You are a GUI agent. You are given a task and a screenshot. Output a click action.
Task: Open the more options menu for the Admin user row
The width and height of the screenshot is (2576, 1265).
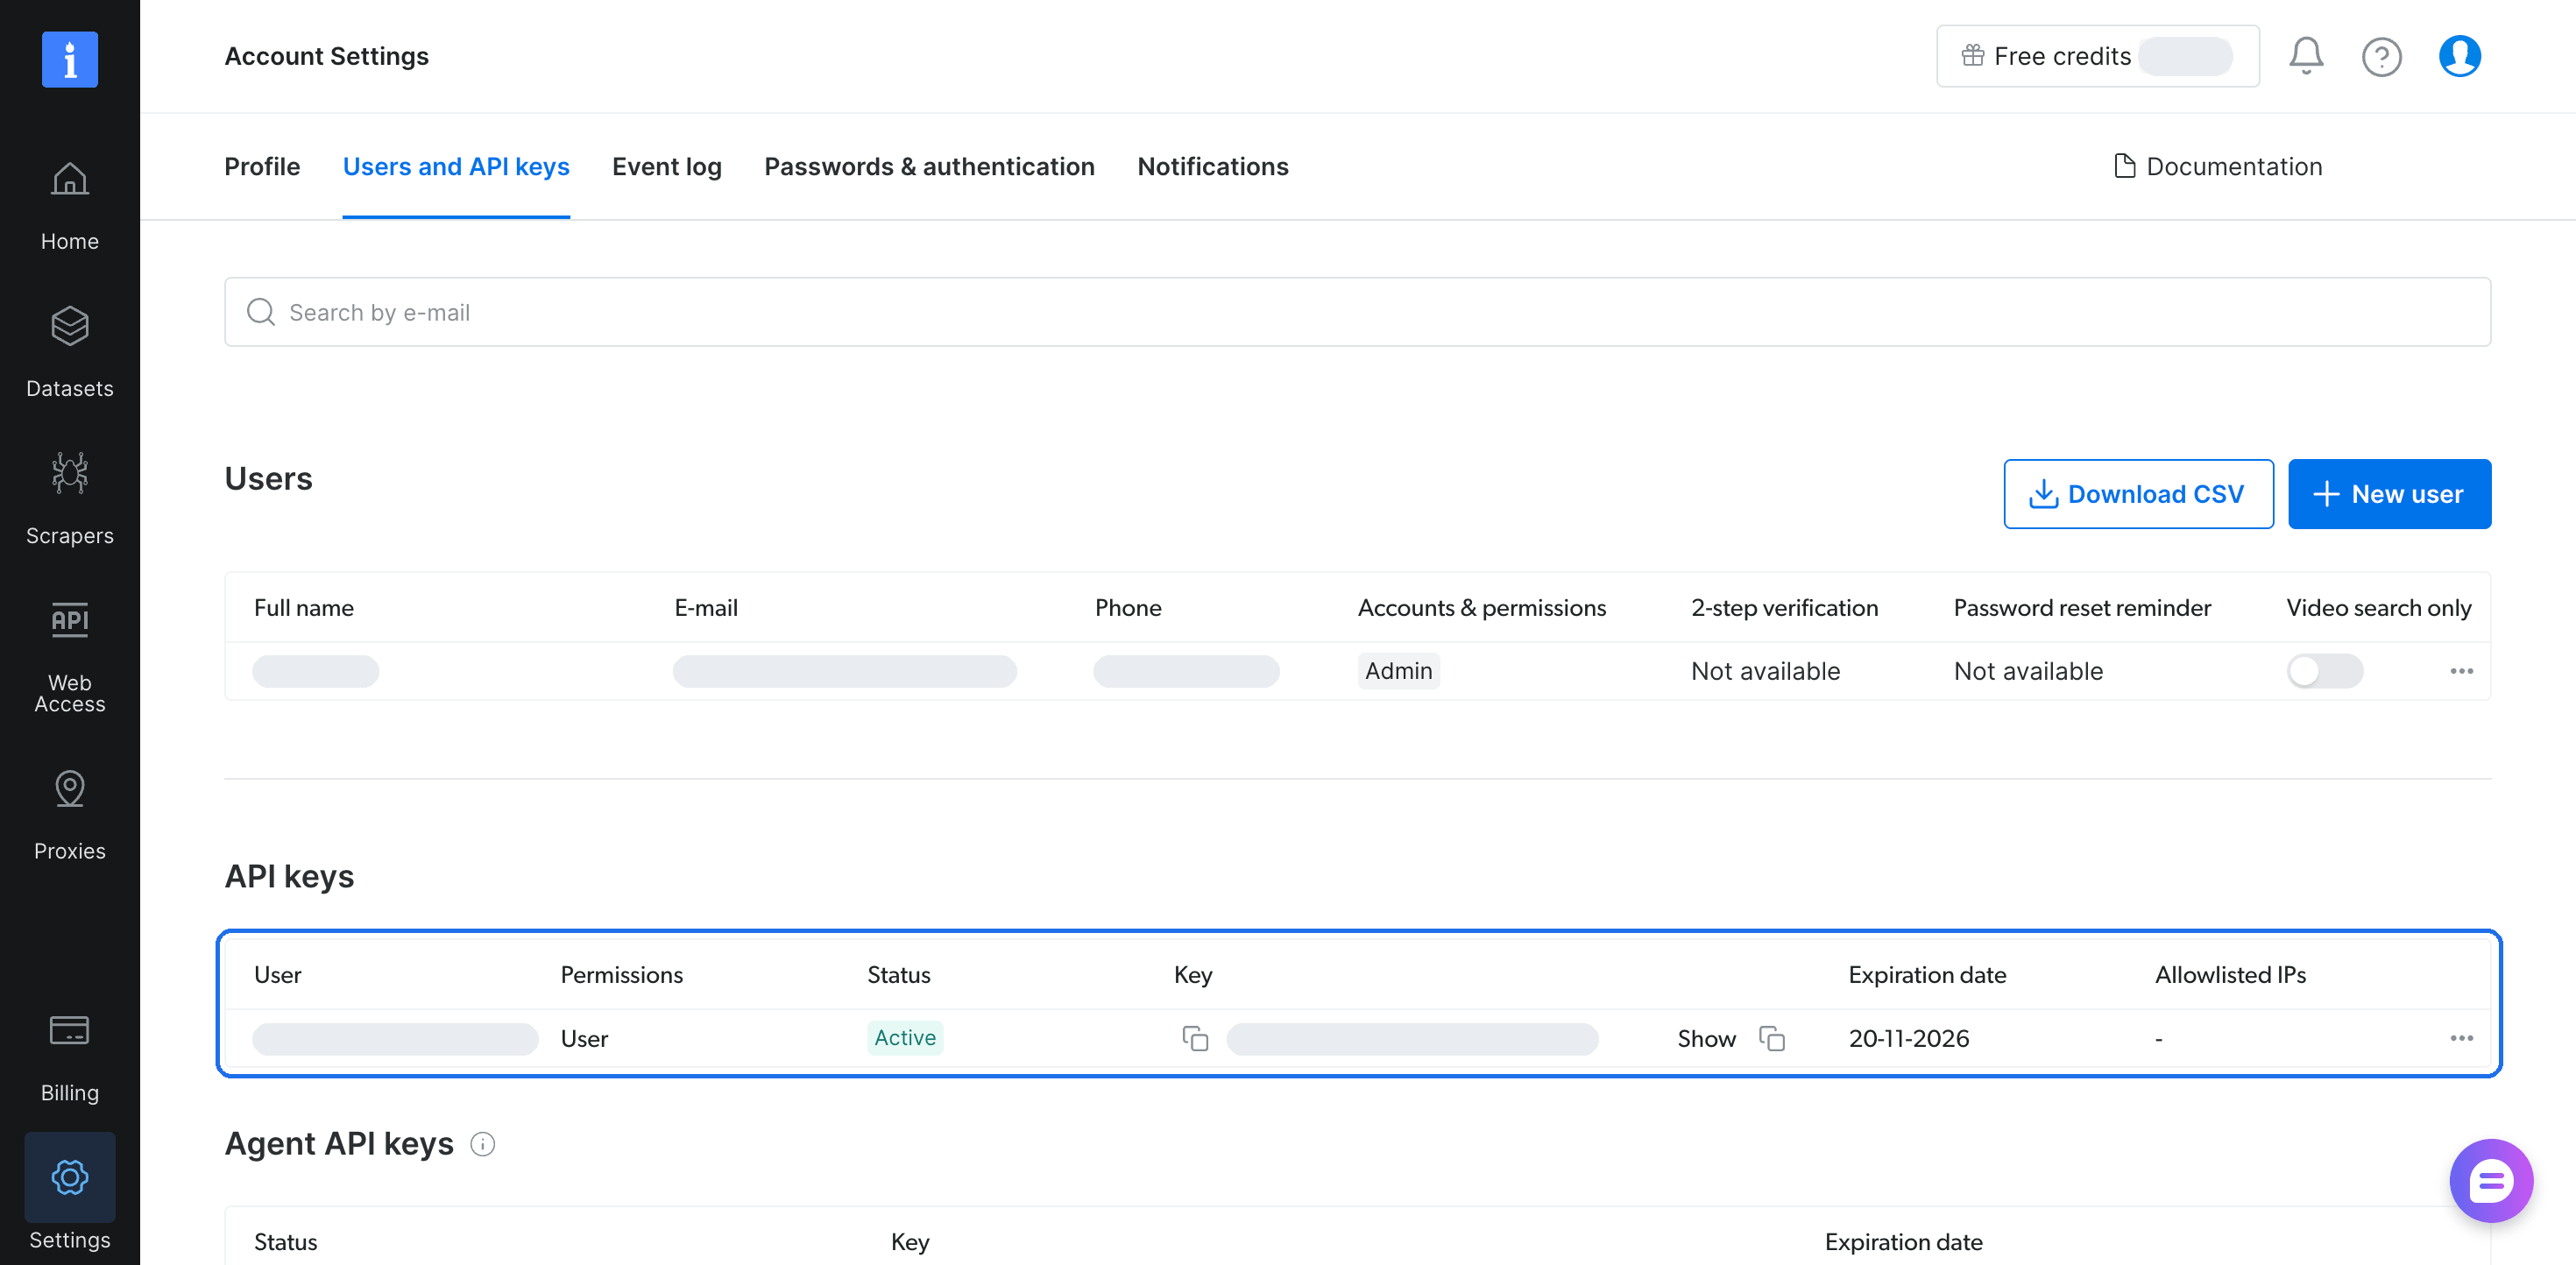pyautogui.click(x=2461, y=671)
